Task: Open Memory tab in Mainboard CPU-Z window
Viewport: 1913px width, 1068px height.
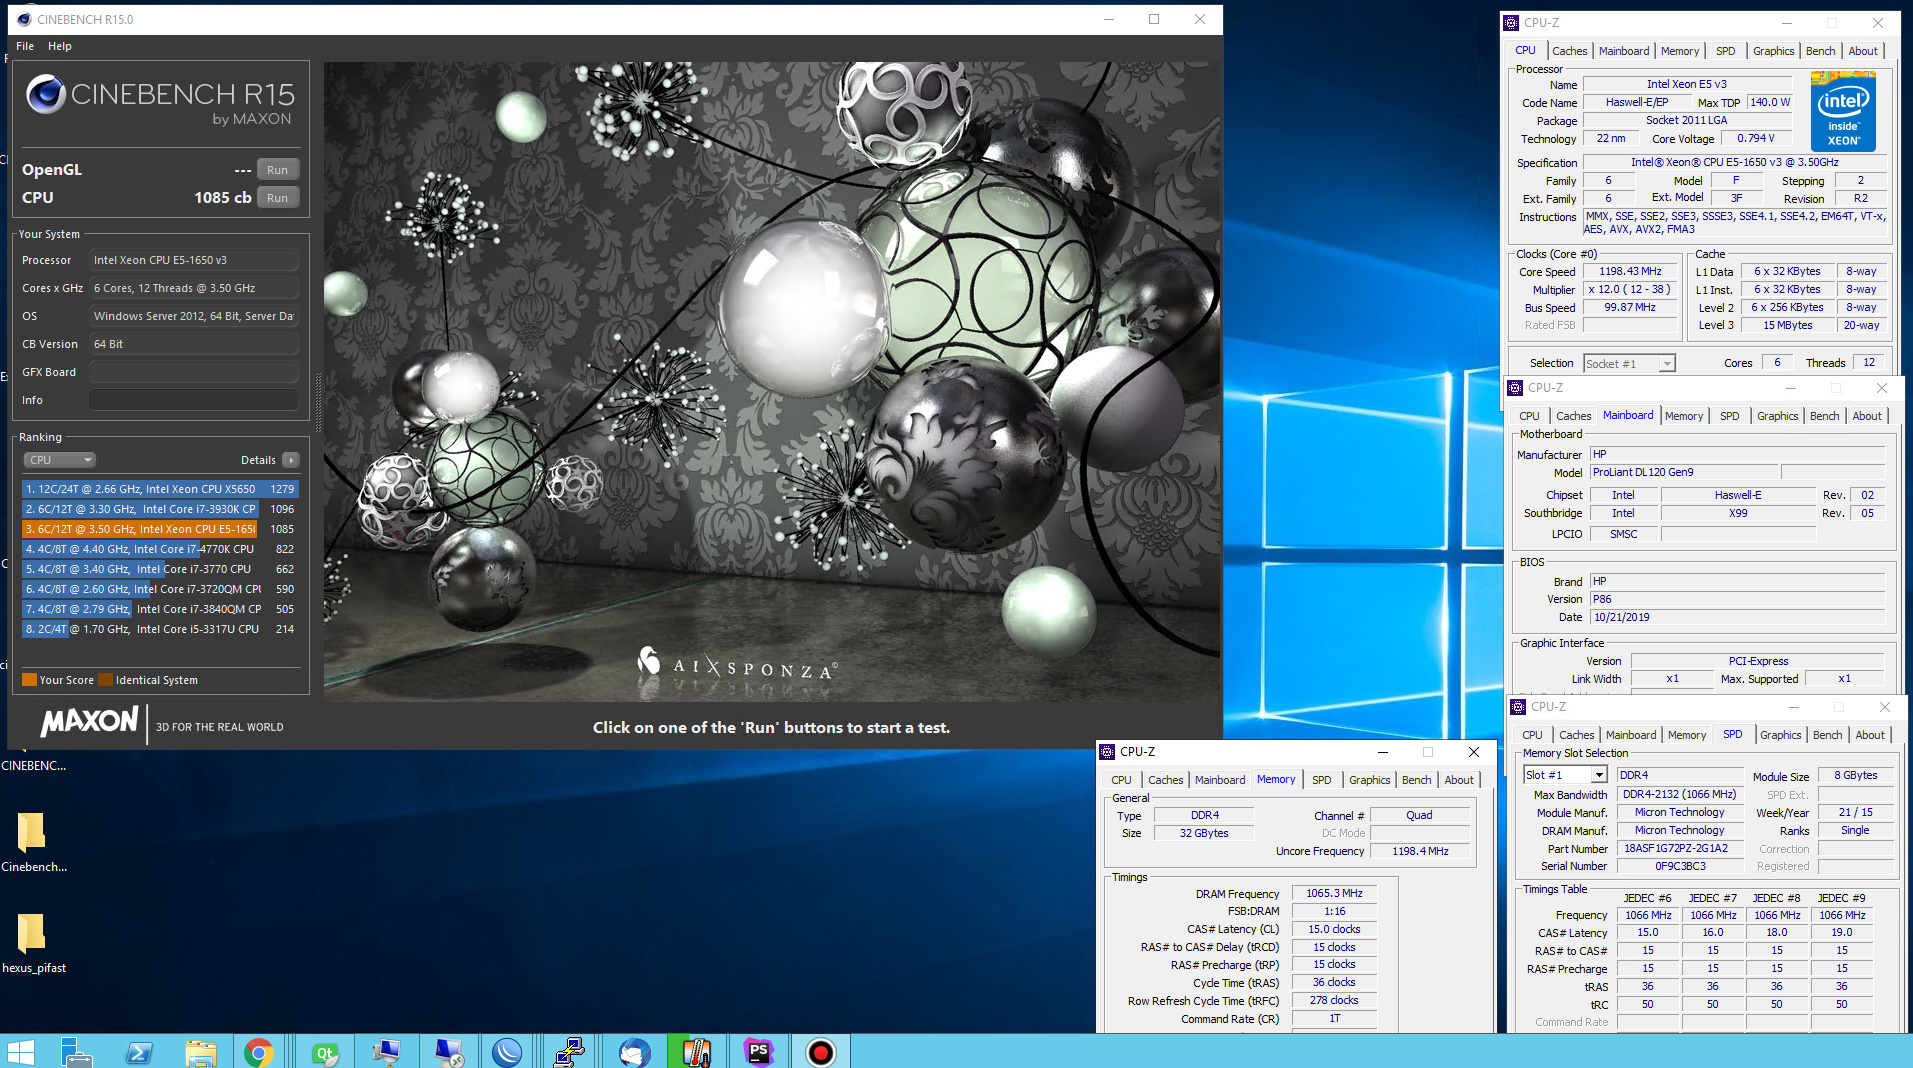Action: [x=1684, y=416]
